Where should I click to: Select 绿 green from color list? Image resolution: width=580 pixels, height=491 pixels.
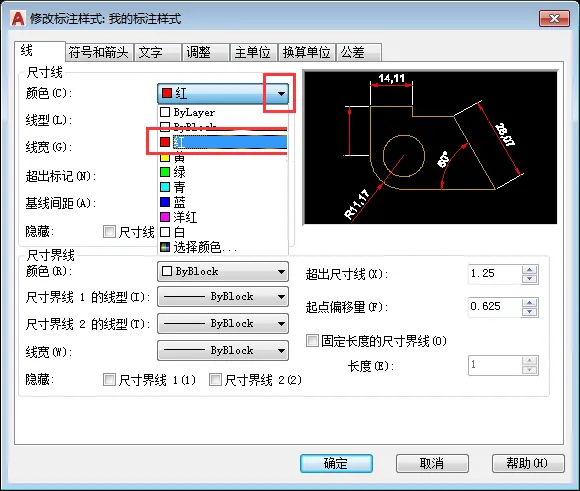click(223, 172)
